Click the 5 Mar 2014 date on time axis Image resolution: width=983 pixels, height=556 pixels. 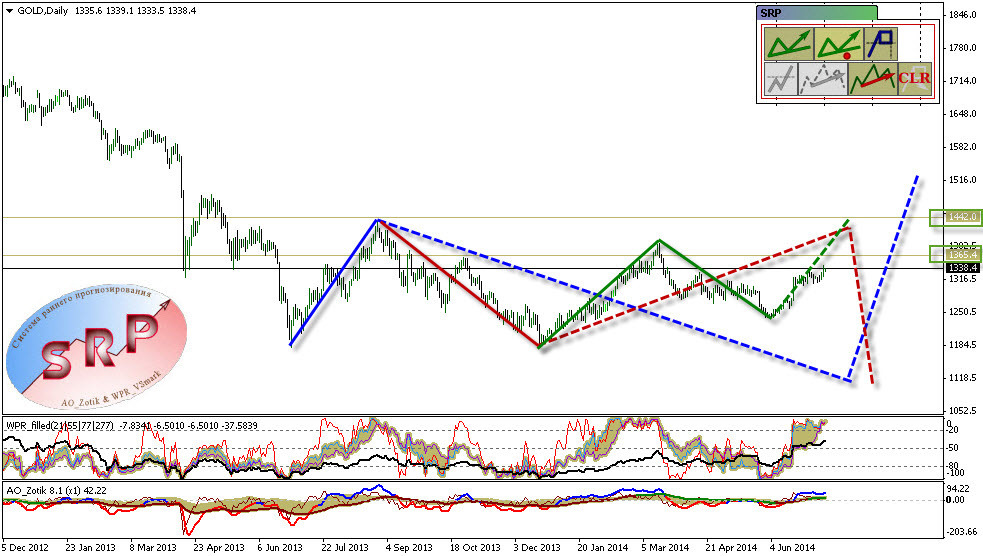point(666,548)
